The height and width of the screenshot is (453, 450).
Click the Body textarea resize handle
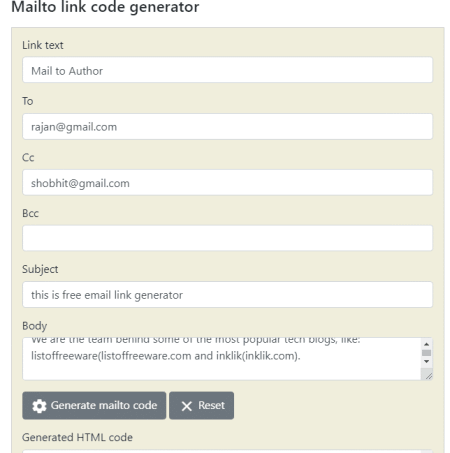[x=429, y=376]
